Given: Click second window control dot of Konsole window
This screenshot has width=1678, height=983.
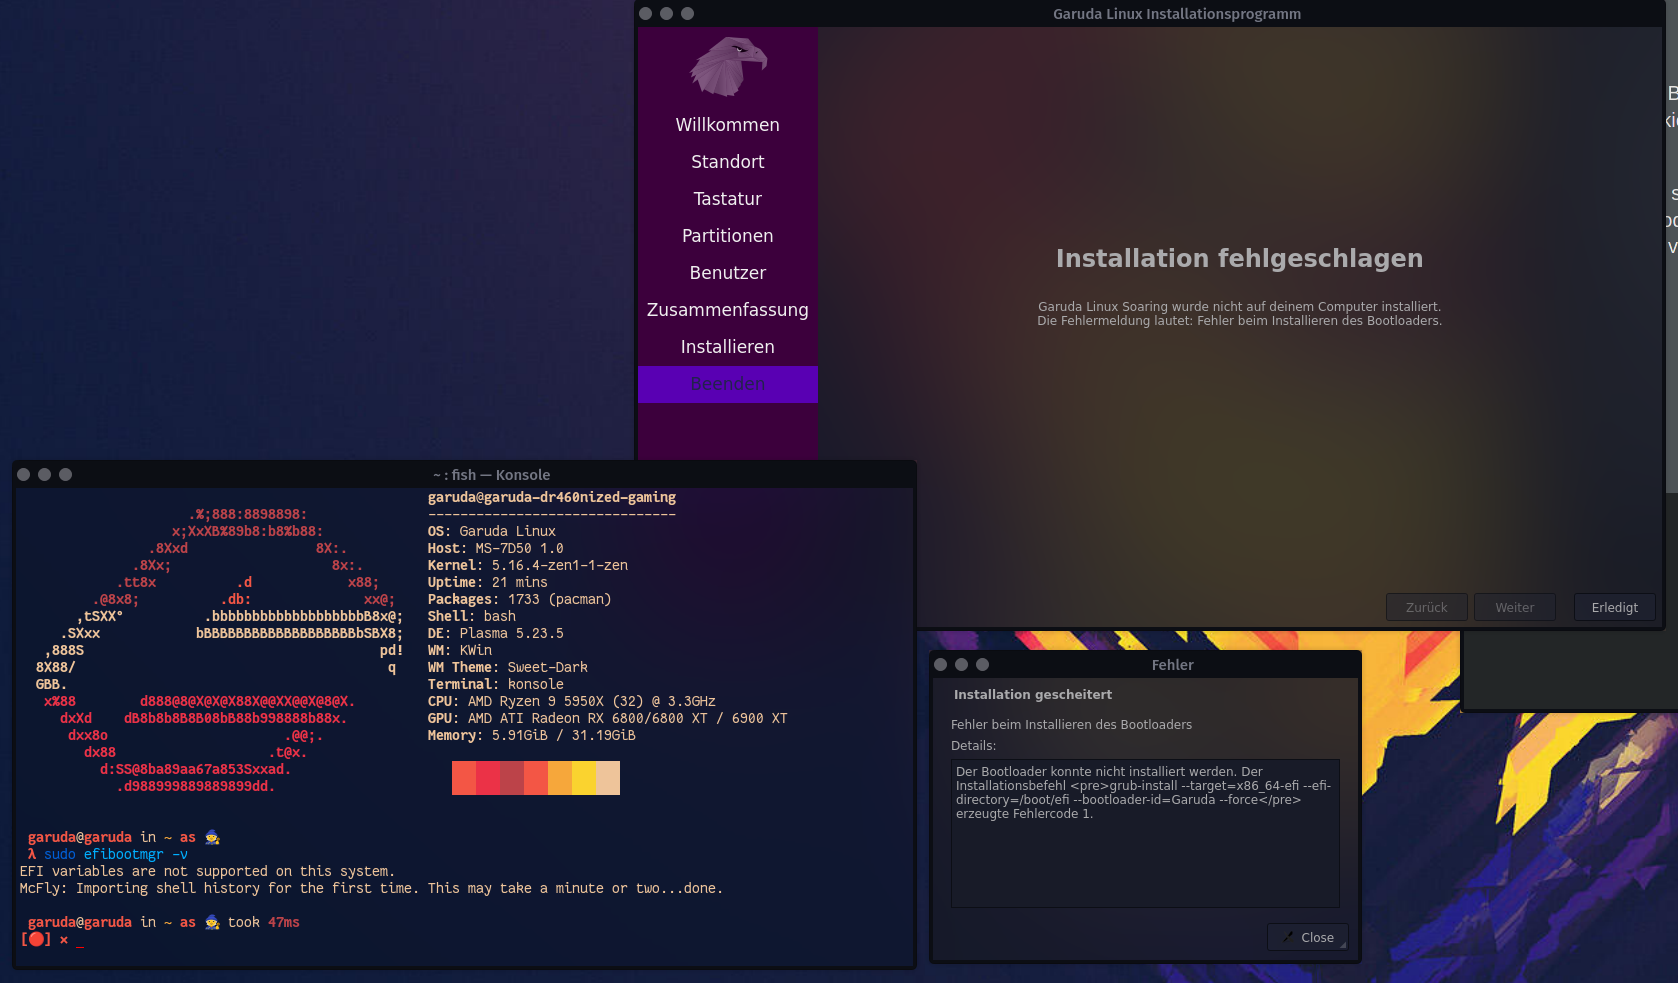Looking at the screenshot, I should [44, 474].
